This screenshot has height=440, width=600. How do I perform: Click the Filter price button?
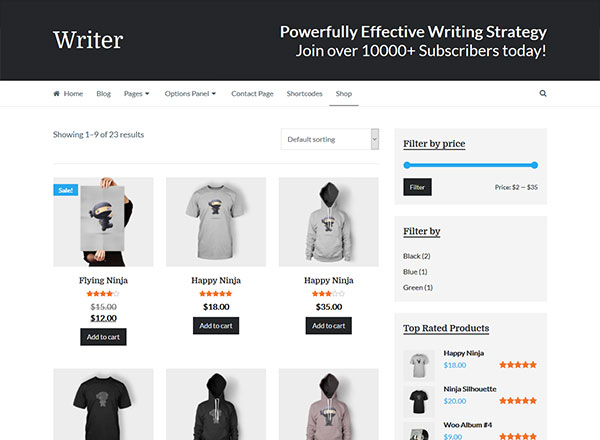pos(417,187)
